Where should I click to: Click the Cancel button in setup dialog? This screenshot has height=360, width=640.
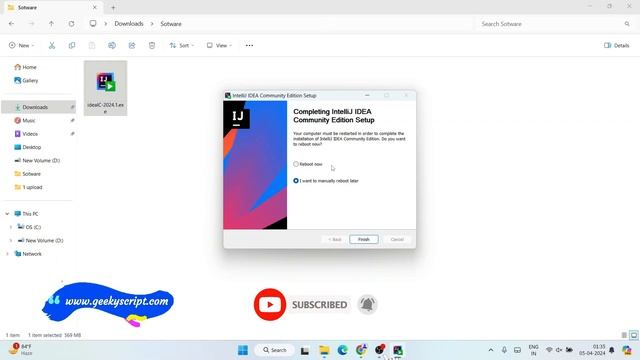point(397,240)
